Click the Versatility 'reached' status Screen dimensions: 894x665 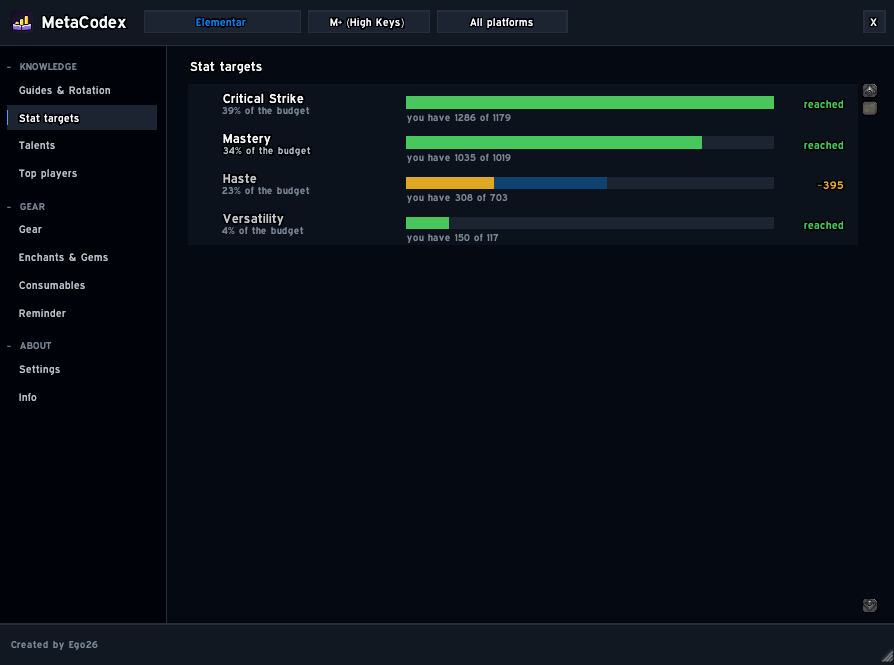(823, 225)
